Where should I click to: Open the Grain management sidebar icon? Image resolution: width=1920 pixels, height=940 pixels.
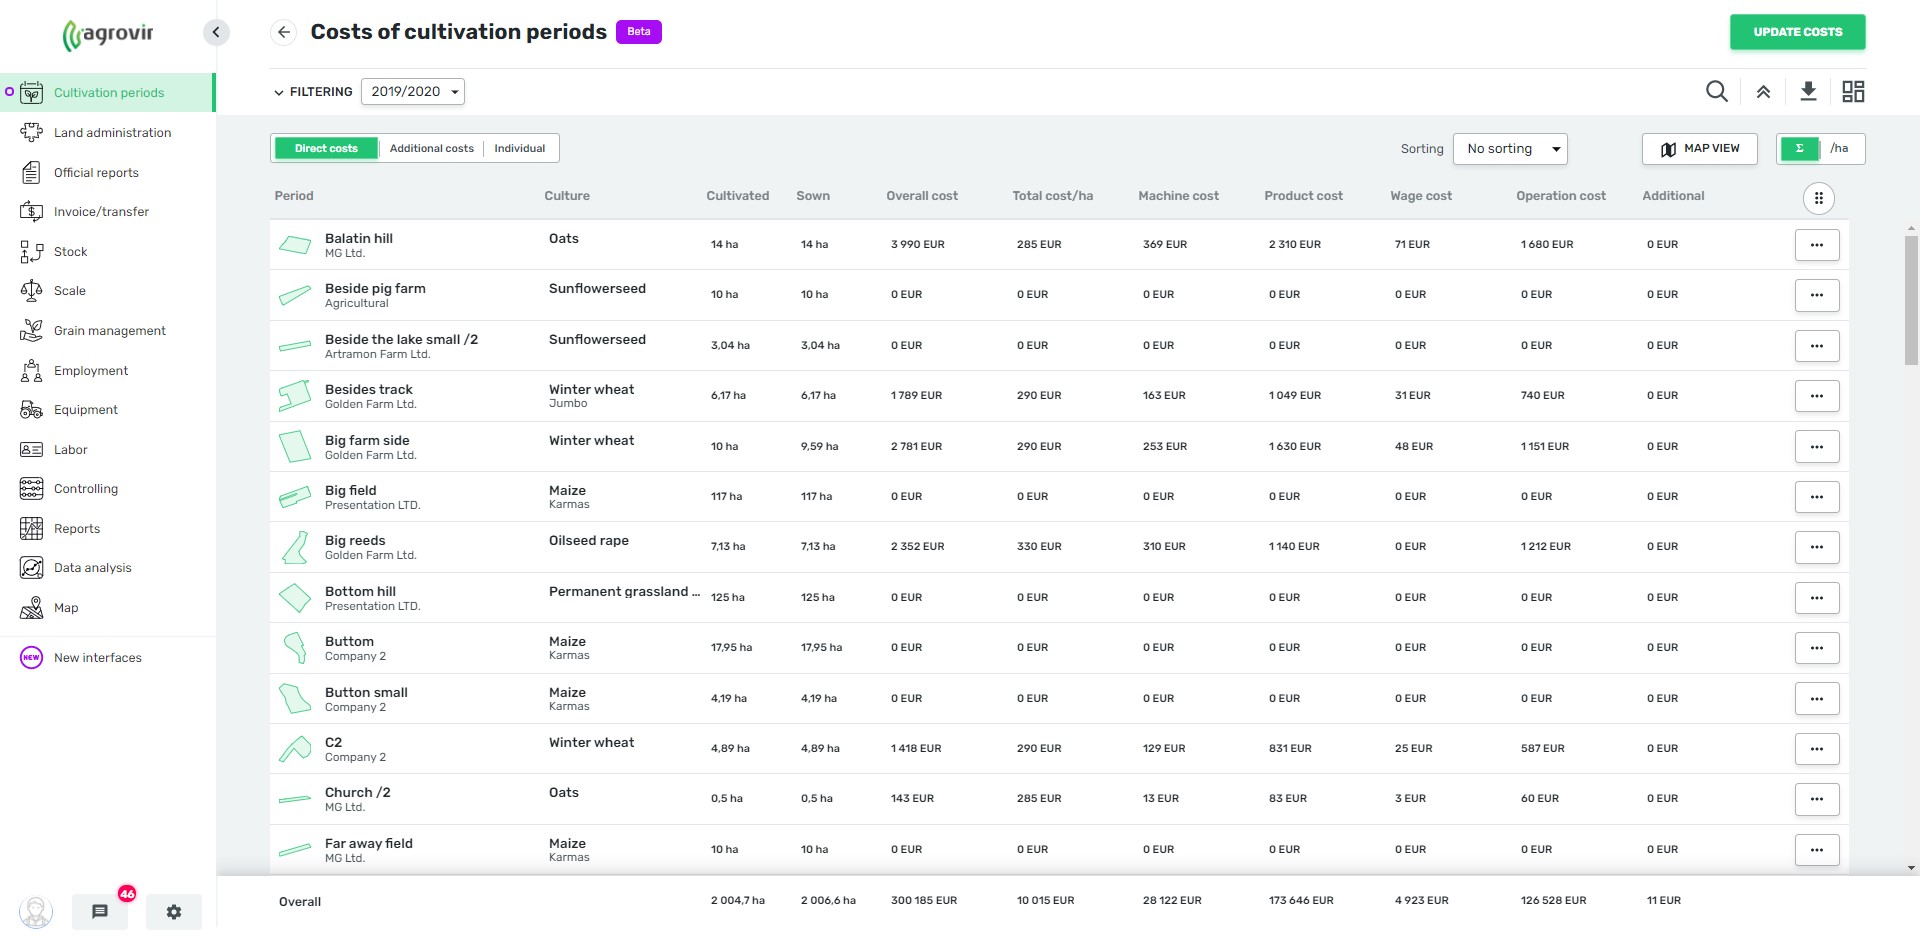coord(31,330)
